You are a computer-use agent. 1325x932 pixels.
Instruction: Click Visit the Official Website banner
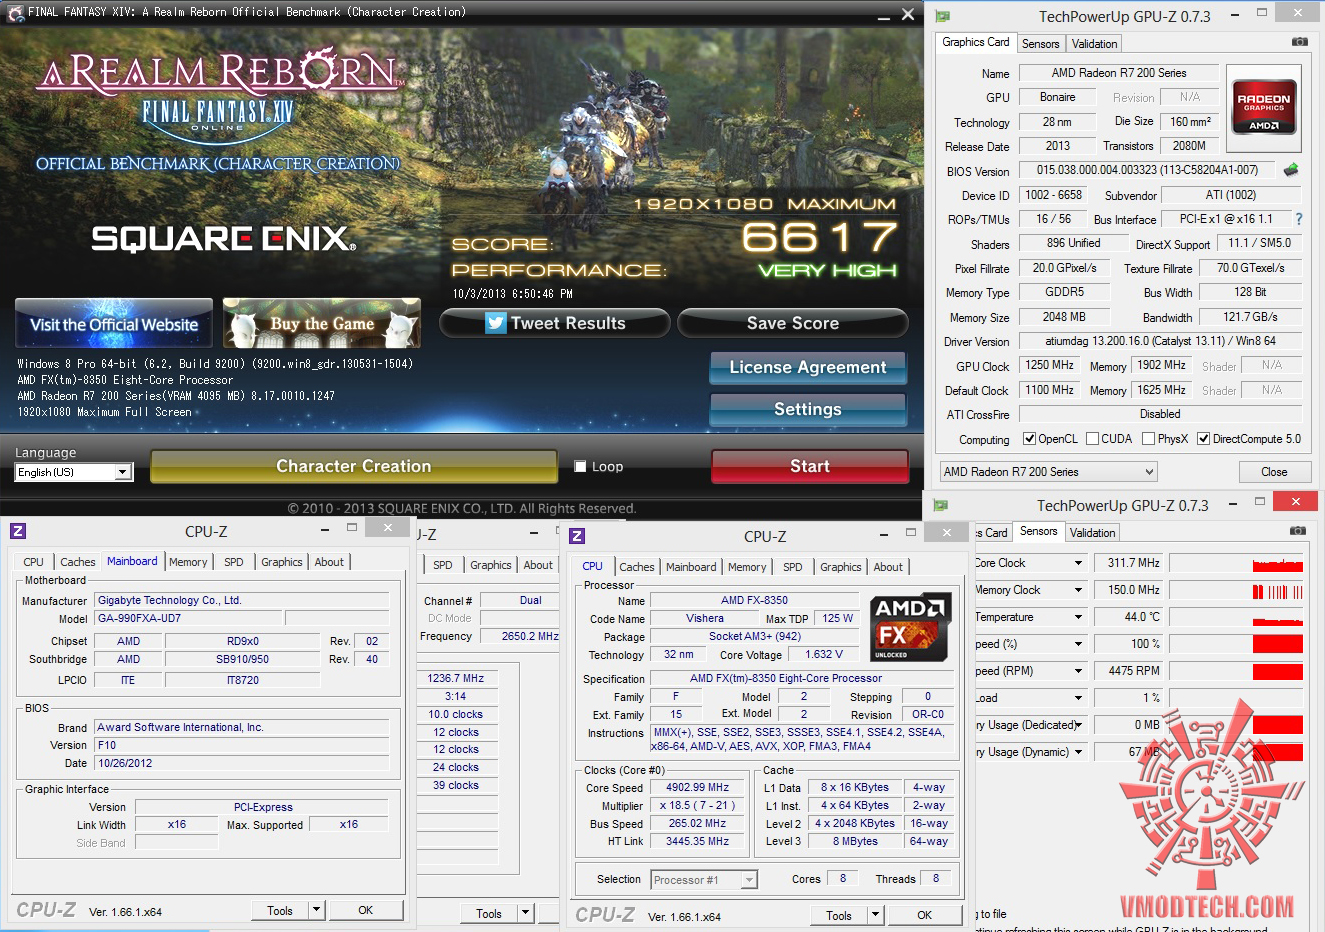(x=114, y=323)
